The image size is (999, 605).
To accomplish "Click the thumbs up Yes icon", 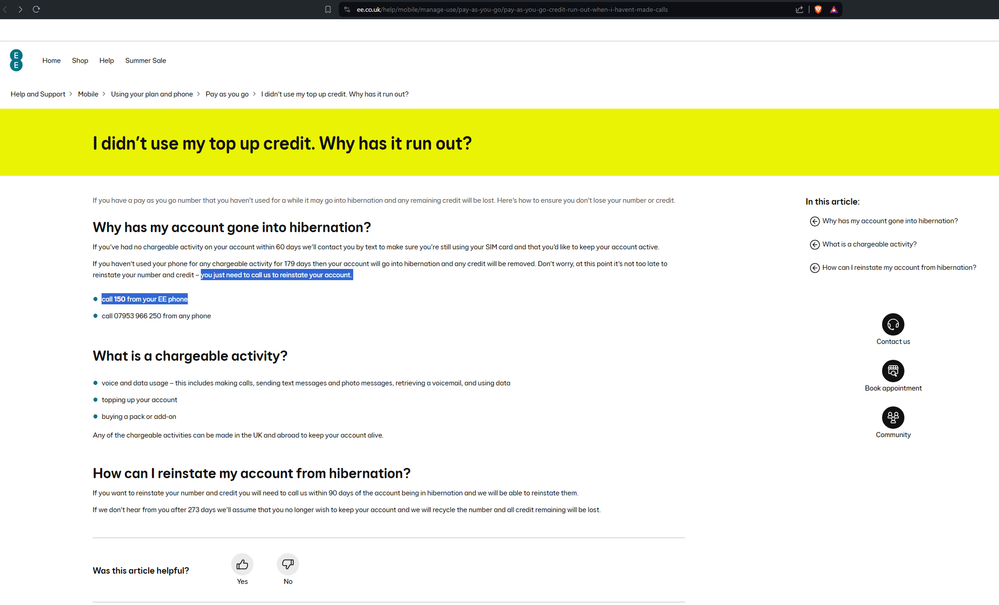I will click(242, 564).
